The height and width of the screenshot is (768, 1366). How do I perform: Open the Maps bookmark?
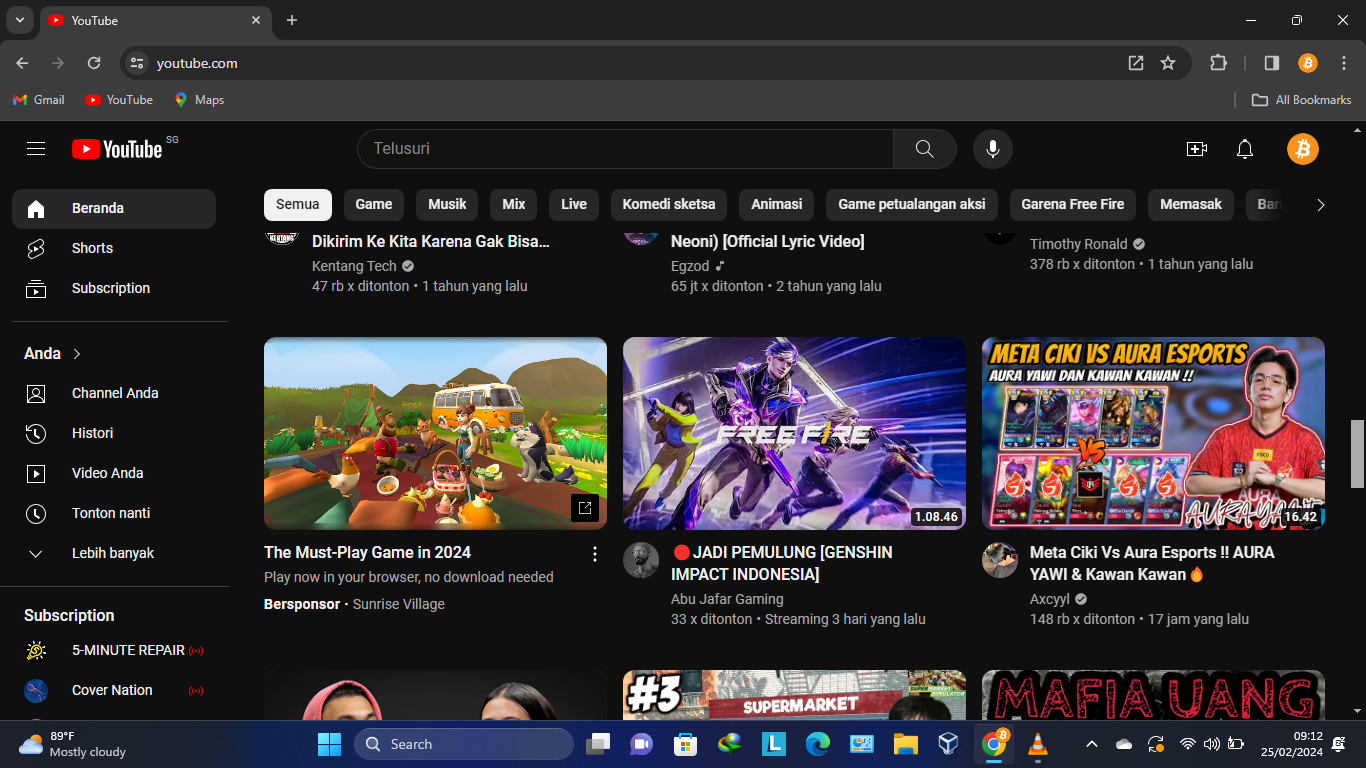[x=199, y=100]
